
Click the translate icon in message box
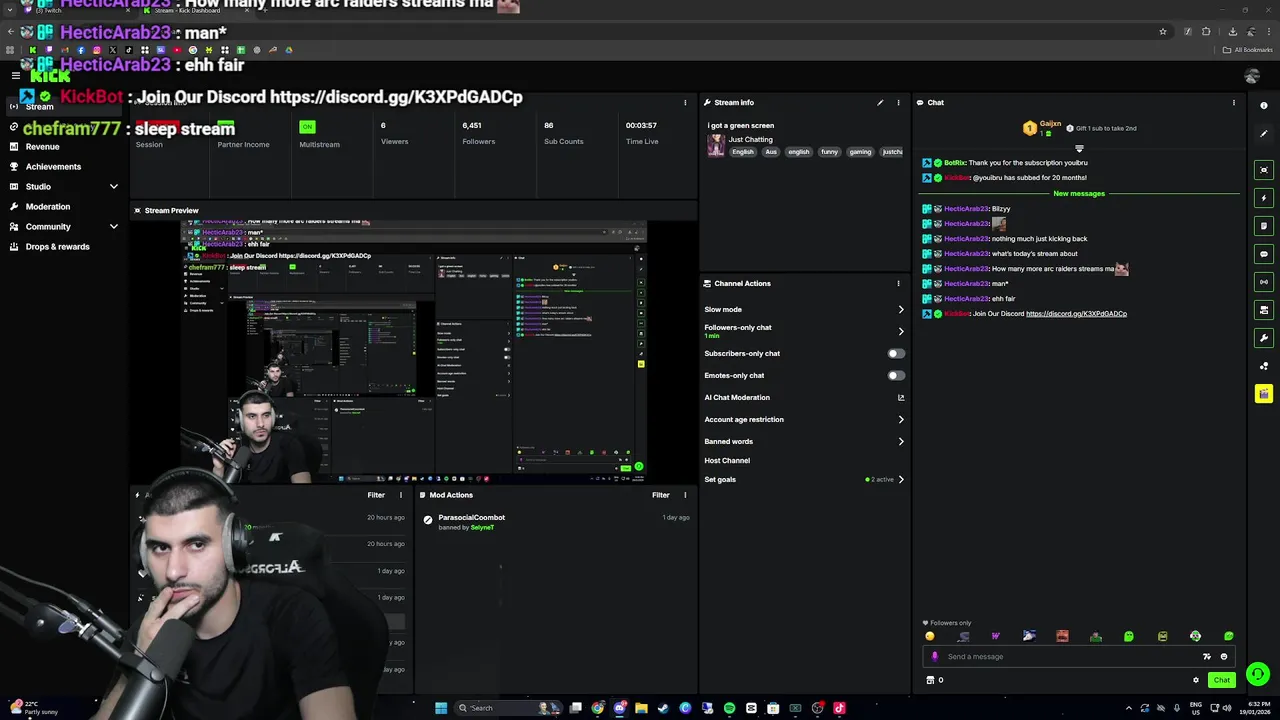(x=1206, y=657)
